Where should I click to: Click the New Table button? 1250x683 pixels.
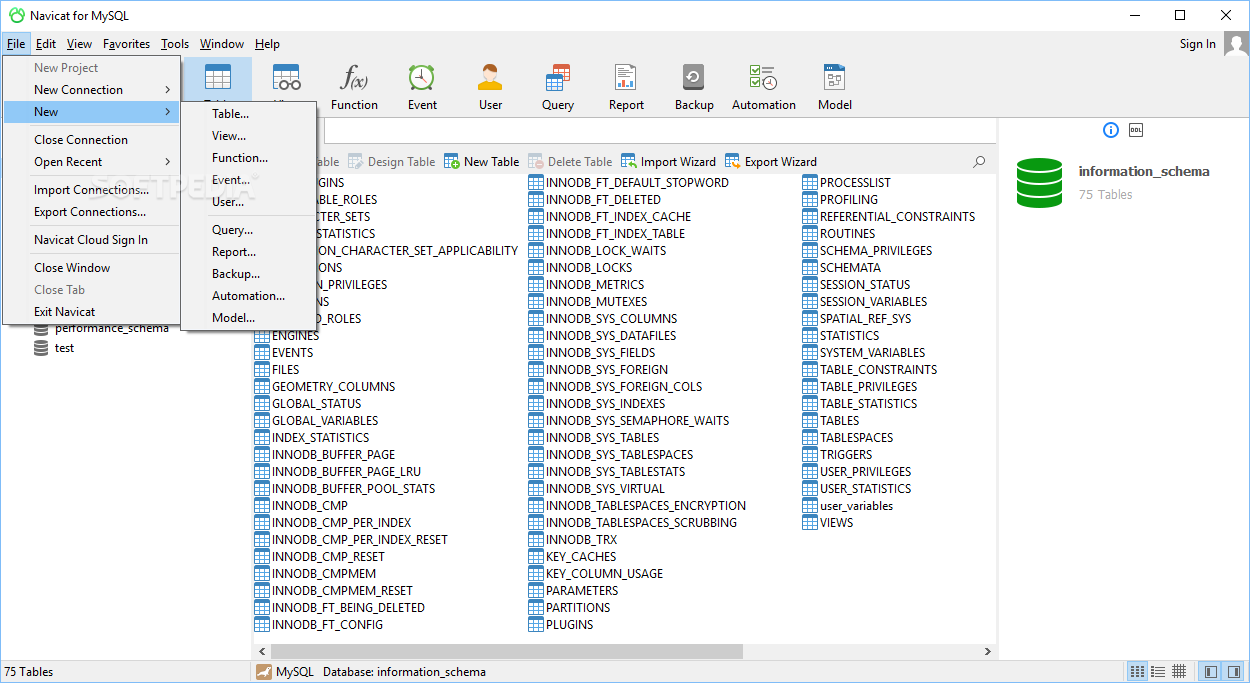pos(482,162)
